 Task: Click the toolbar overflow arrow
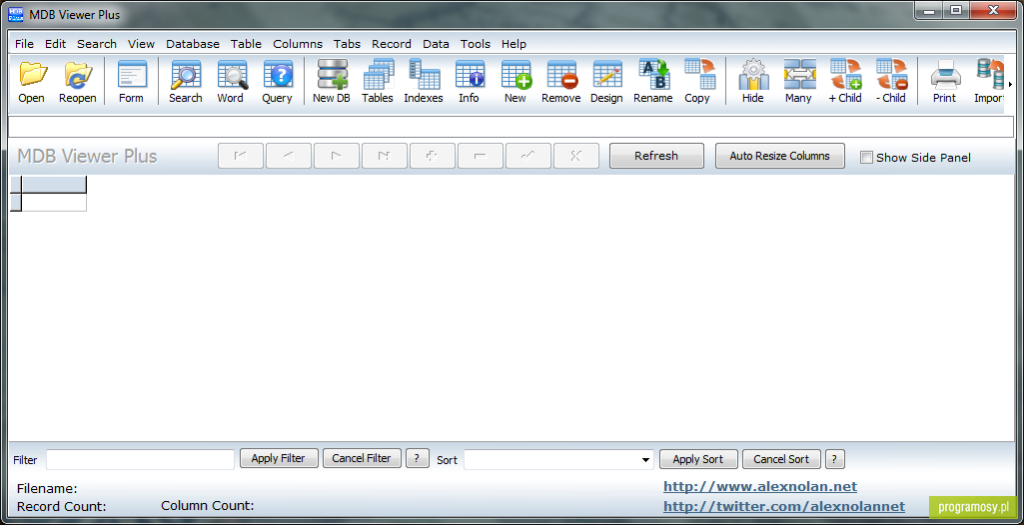tap(1010, 84)
